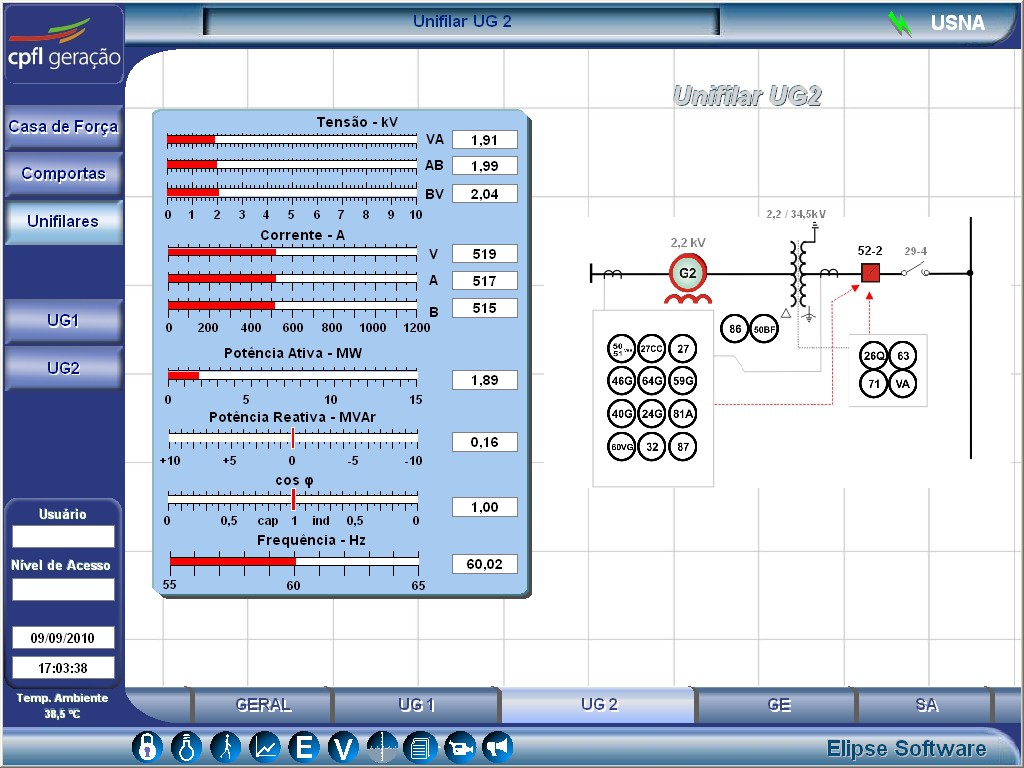Click the Potência Reativa MVAr gauge bar

293,437
